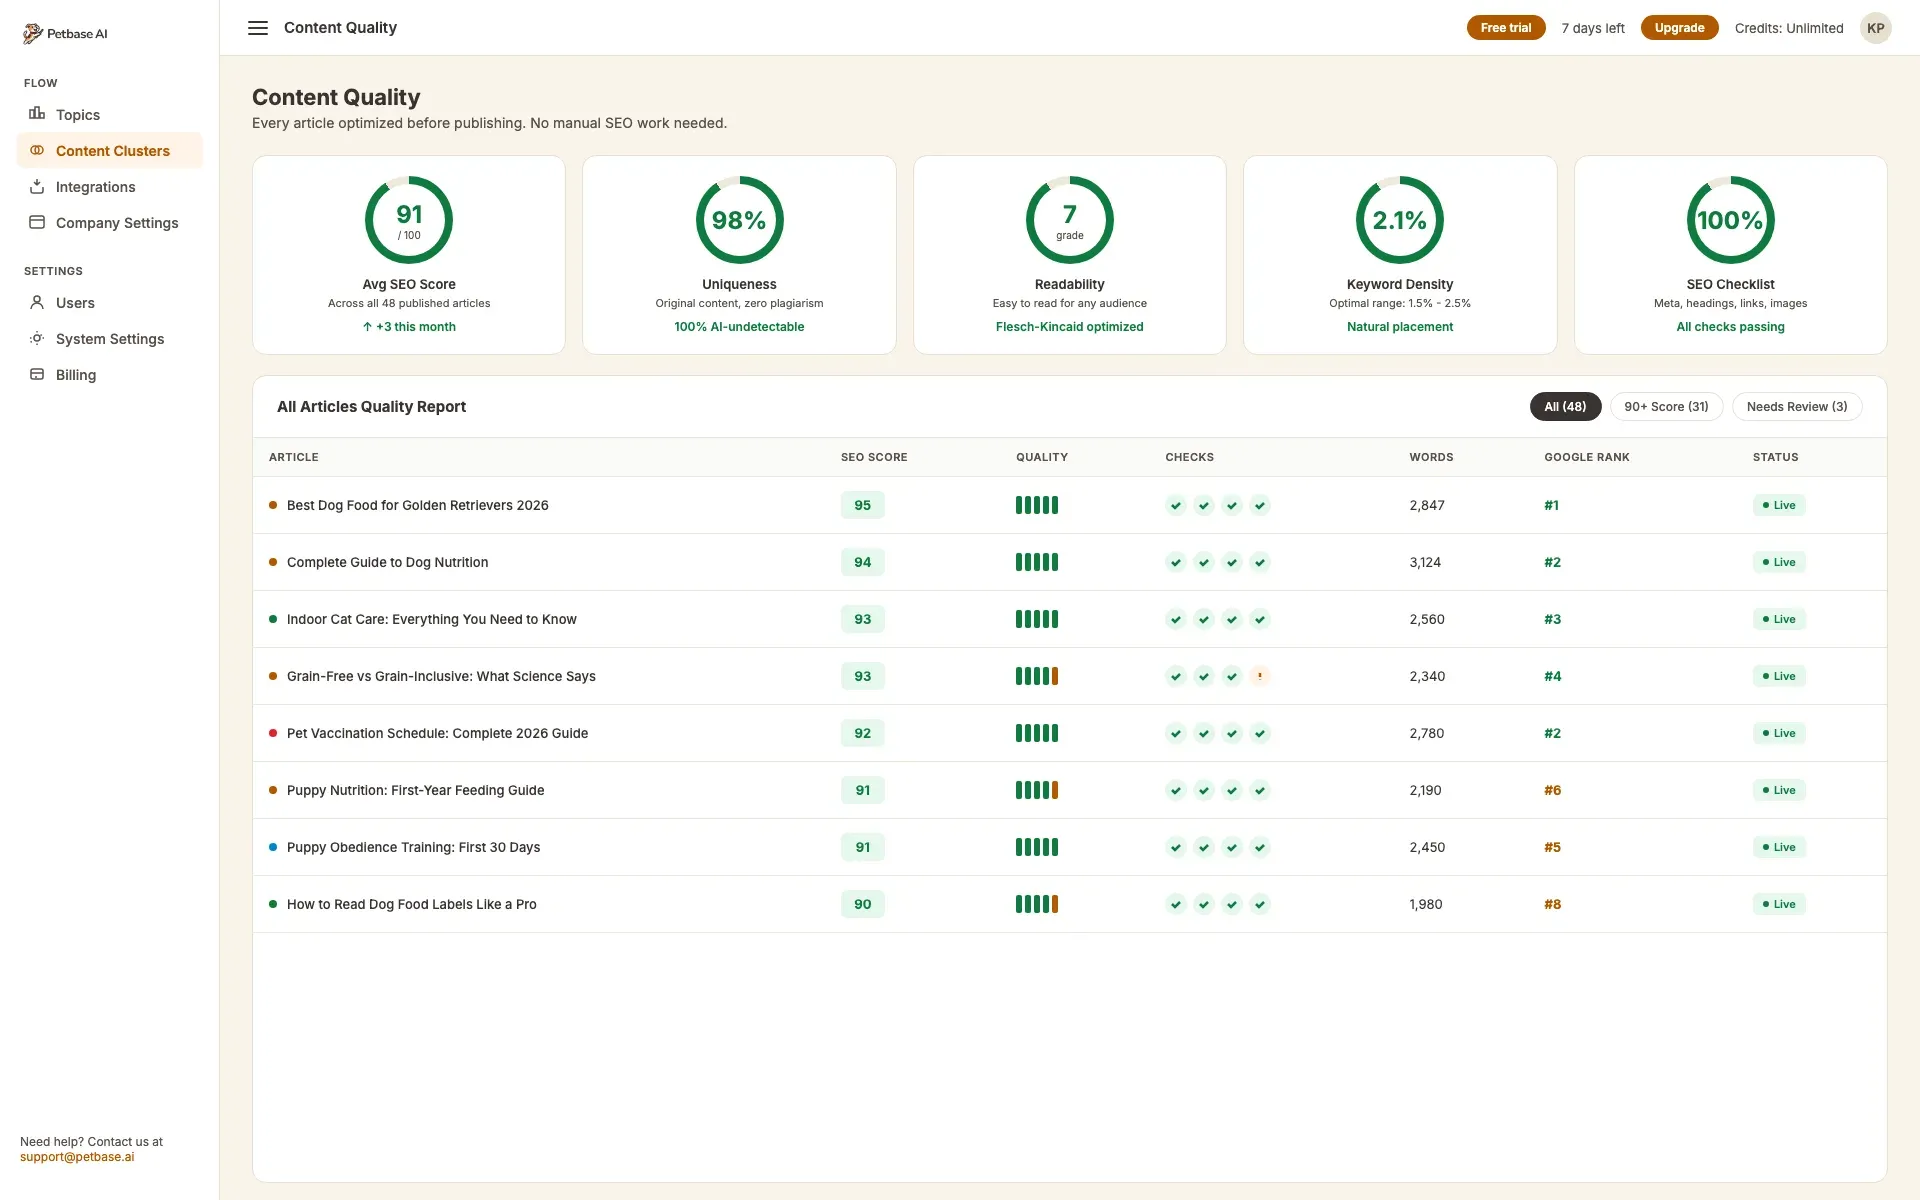The height and width of the screenshot is (1200, 1920).
Task: Switch to the Needs Review (3) filter
Action: (1797, 406)
